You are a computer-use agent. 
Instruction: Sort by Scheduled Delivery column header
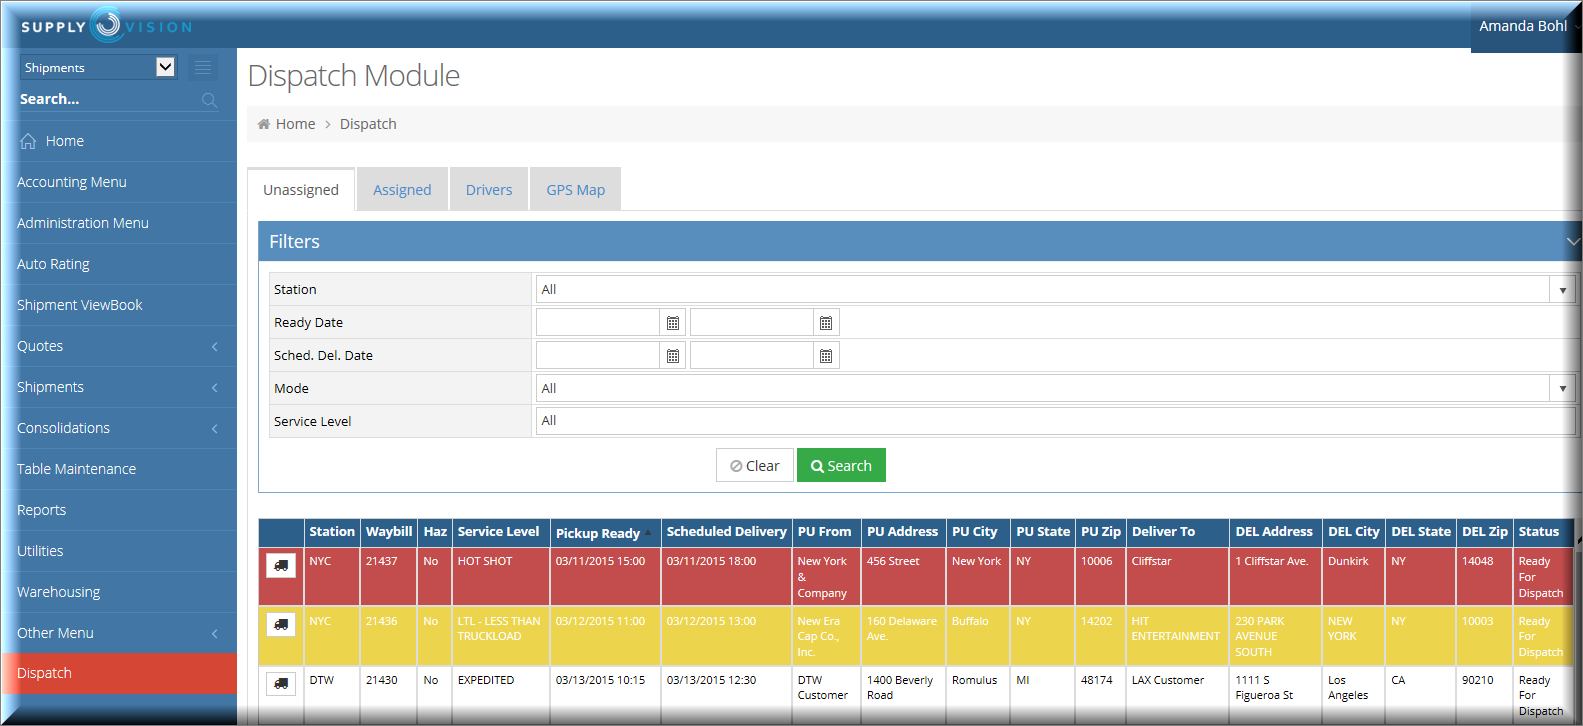[727, 532]
